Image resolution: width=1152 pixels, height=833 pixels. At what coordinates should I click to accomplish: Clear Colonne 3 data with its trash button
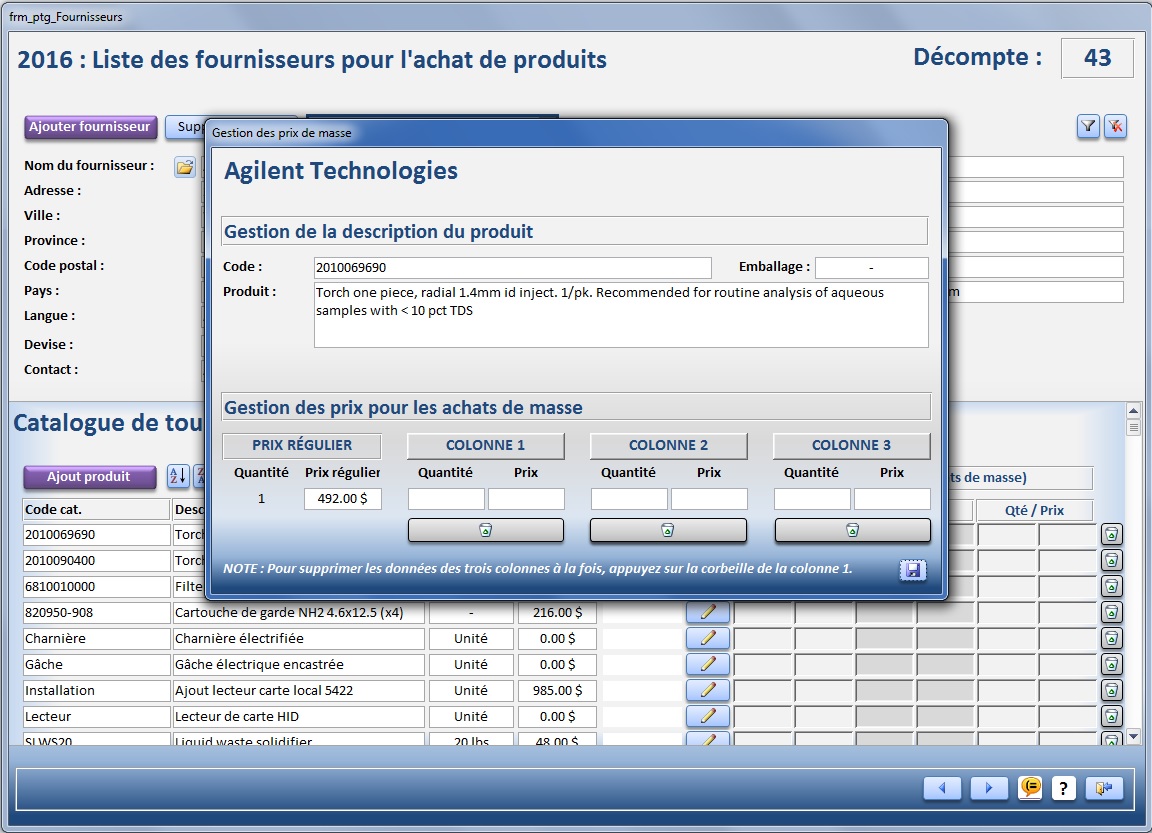click(852, 530)
